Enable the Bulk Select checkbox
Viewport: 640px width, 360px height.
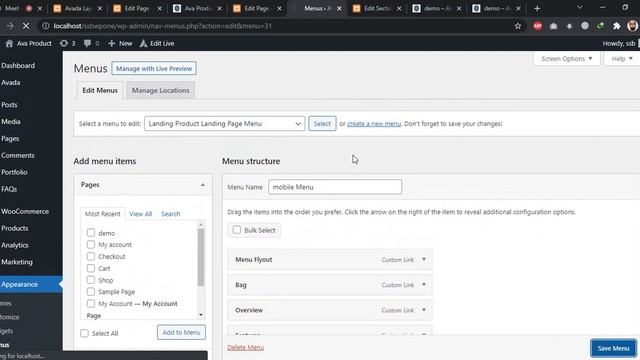coord(237,230)
